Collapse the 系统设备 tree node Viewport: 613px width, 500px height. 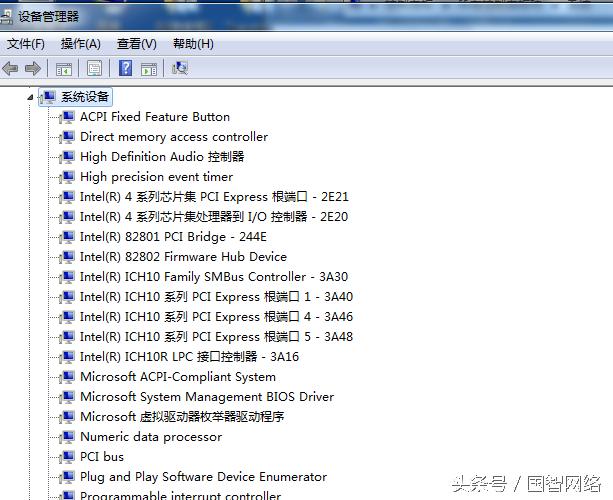click(30, 97)
